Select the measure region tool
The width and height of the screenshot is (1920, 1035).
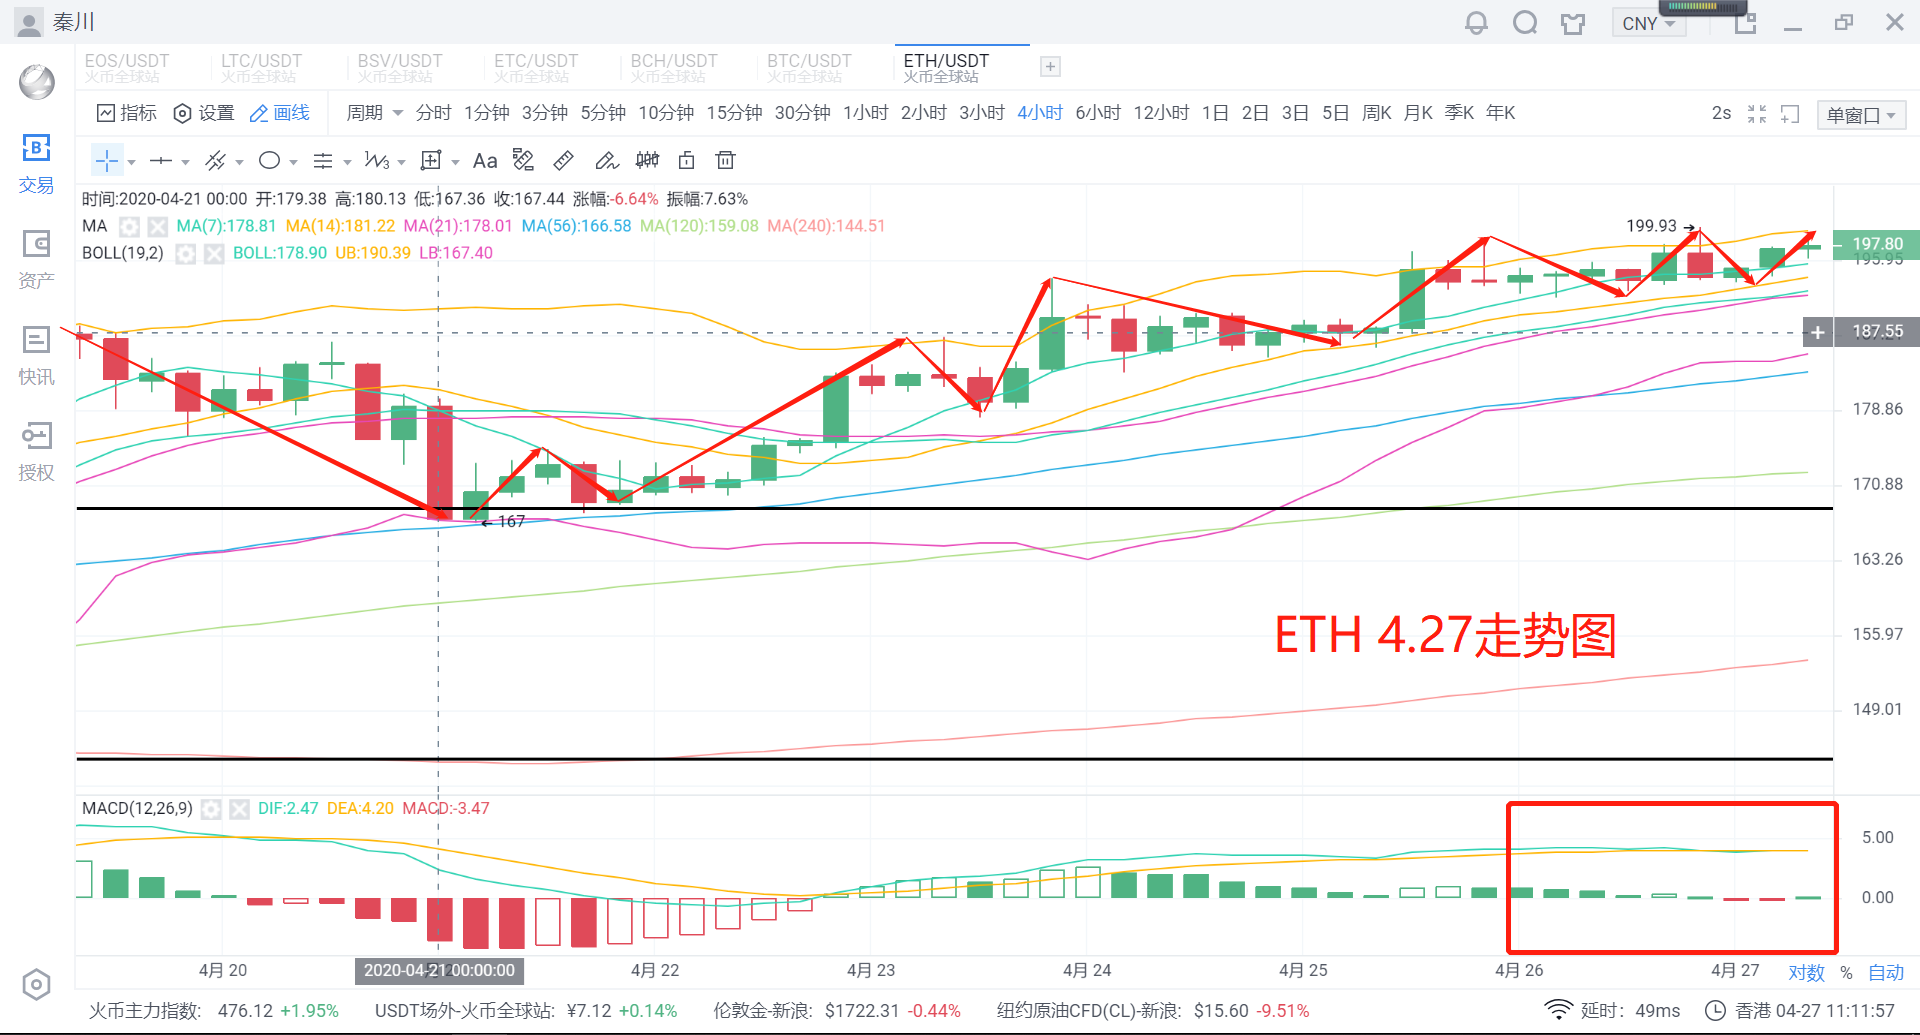pos(431,160)
